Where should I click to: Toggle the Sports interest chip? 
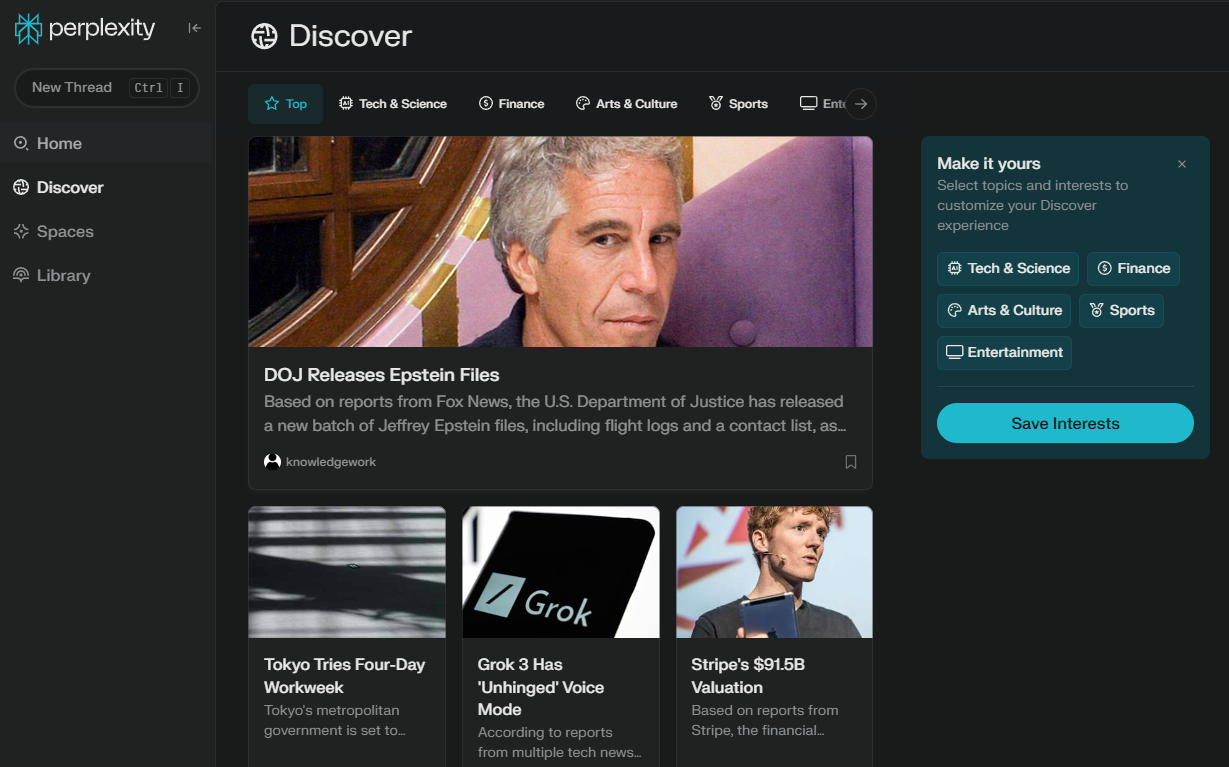pos(1121,311)
